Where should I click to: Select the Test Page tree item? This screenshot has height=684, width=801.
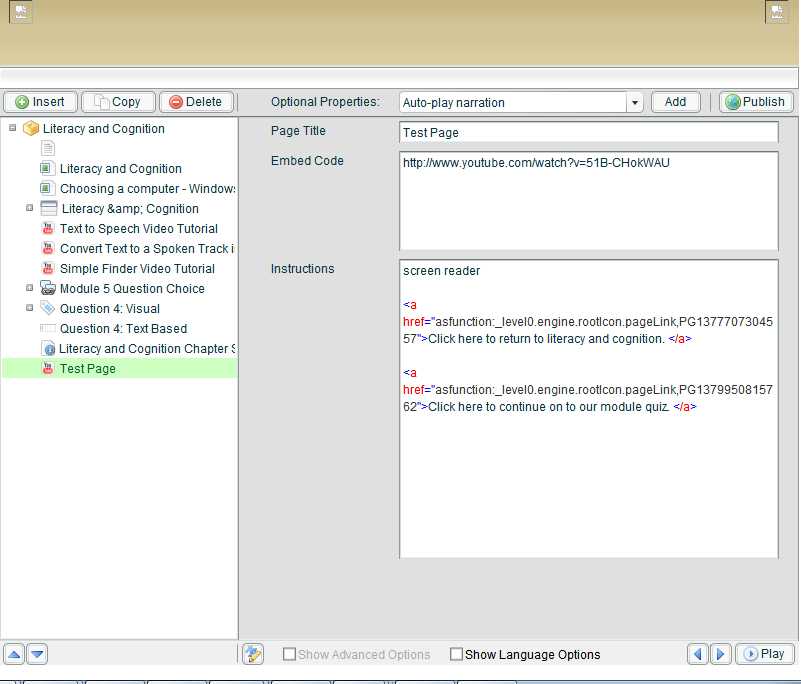point(87,368)
